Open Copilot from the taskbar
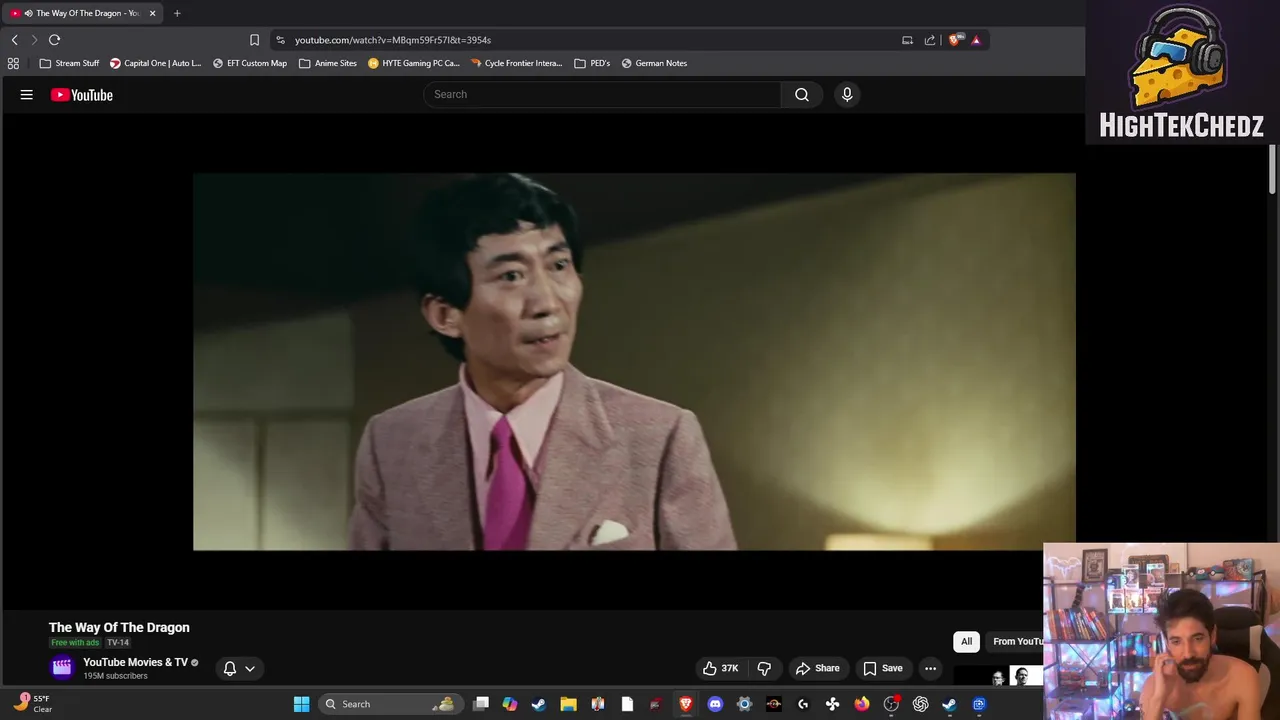 510,704
